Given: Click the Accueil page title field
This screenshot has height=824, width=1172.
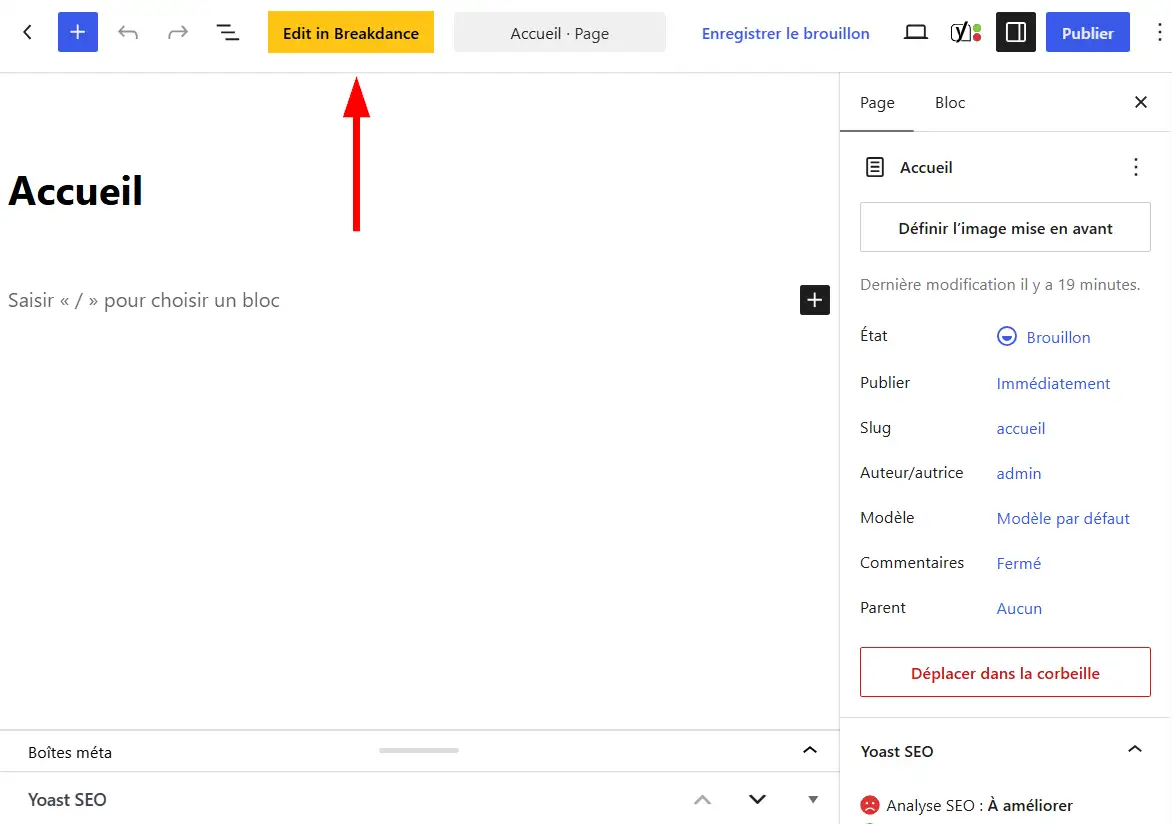Looking at the screenshot, I should [x=75, y=191].
